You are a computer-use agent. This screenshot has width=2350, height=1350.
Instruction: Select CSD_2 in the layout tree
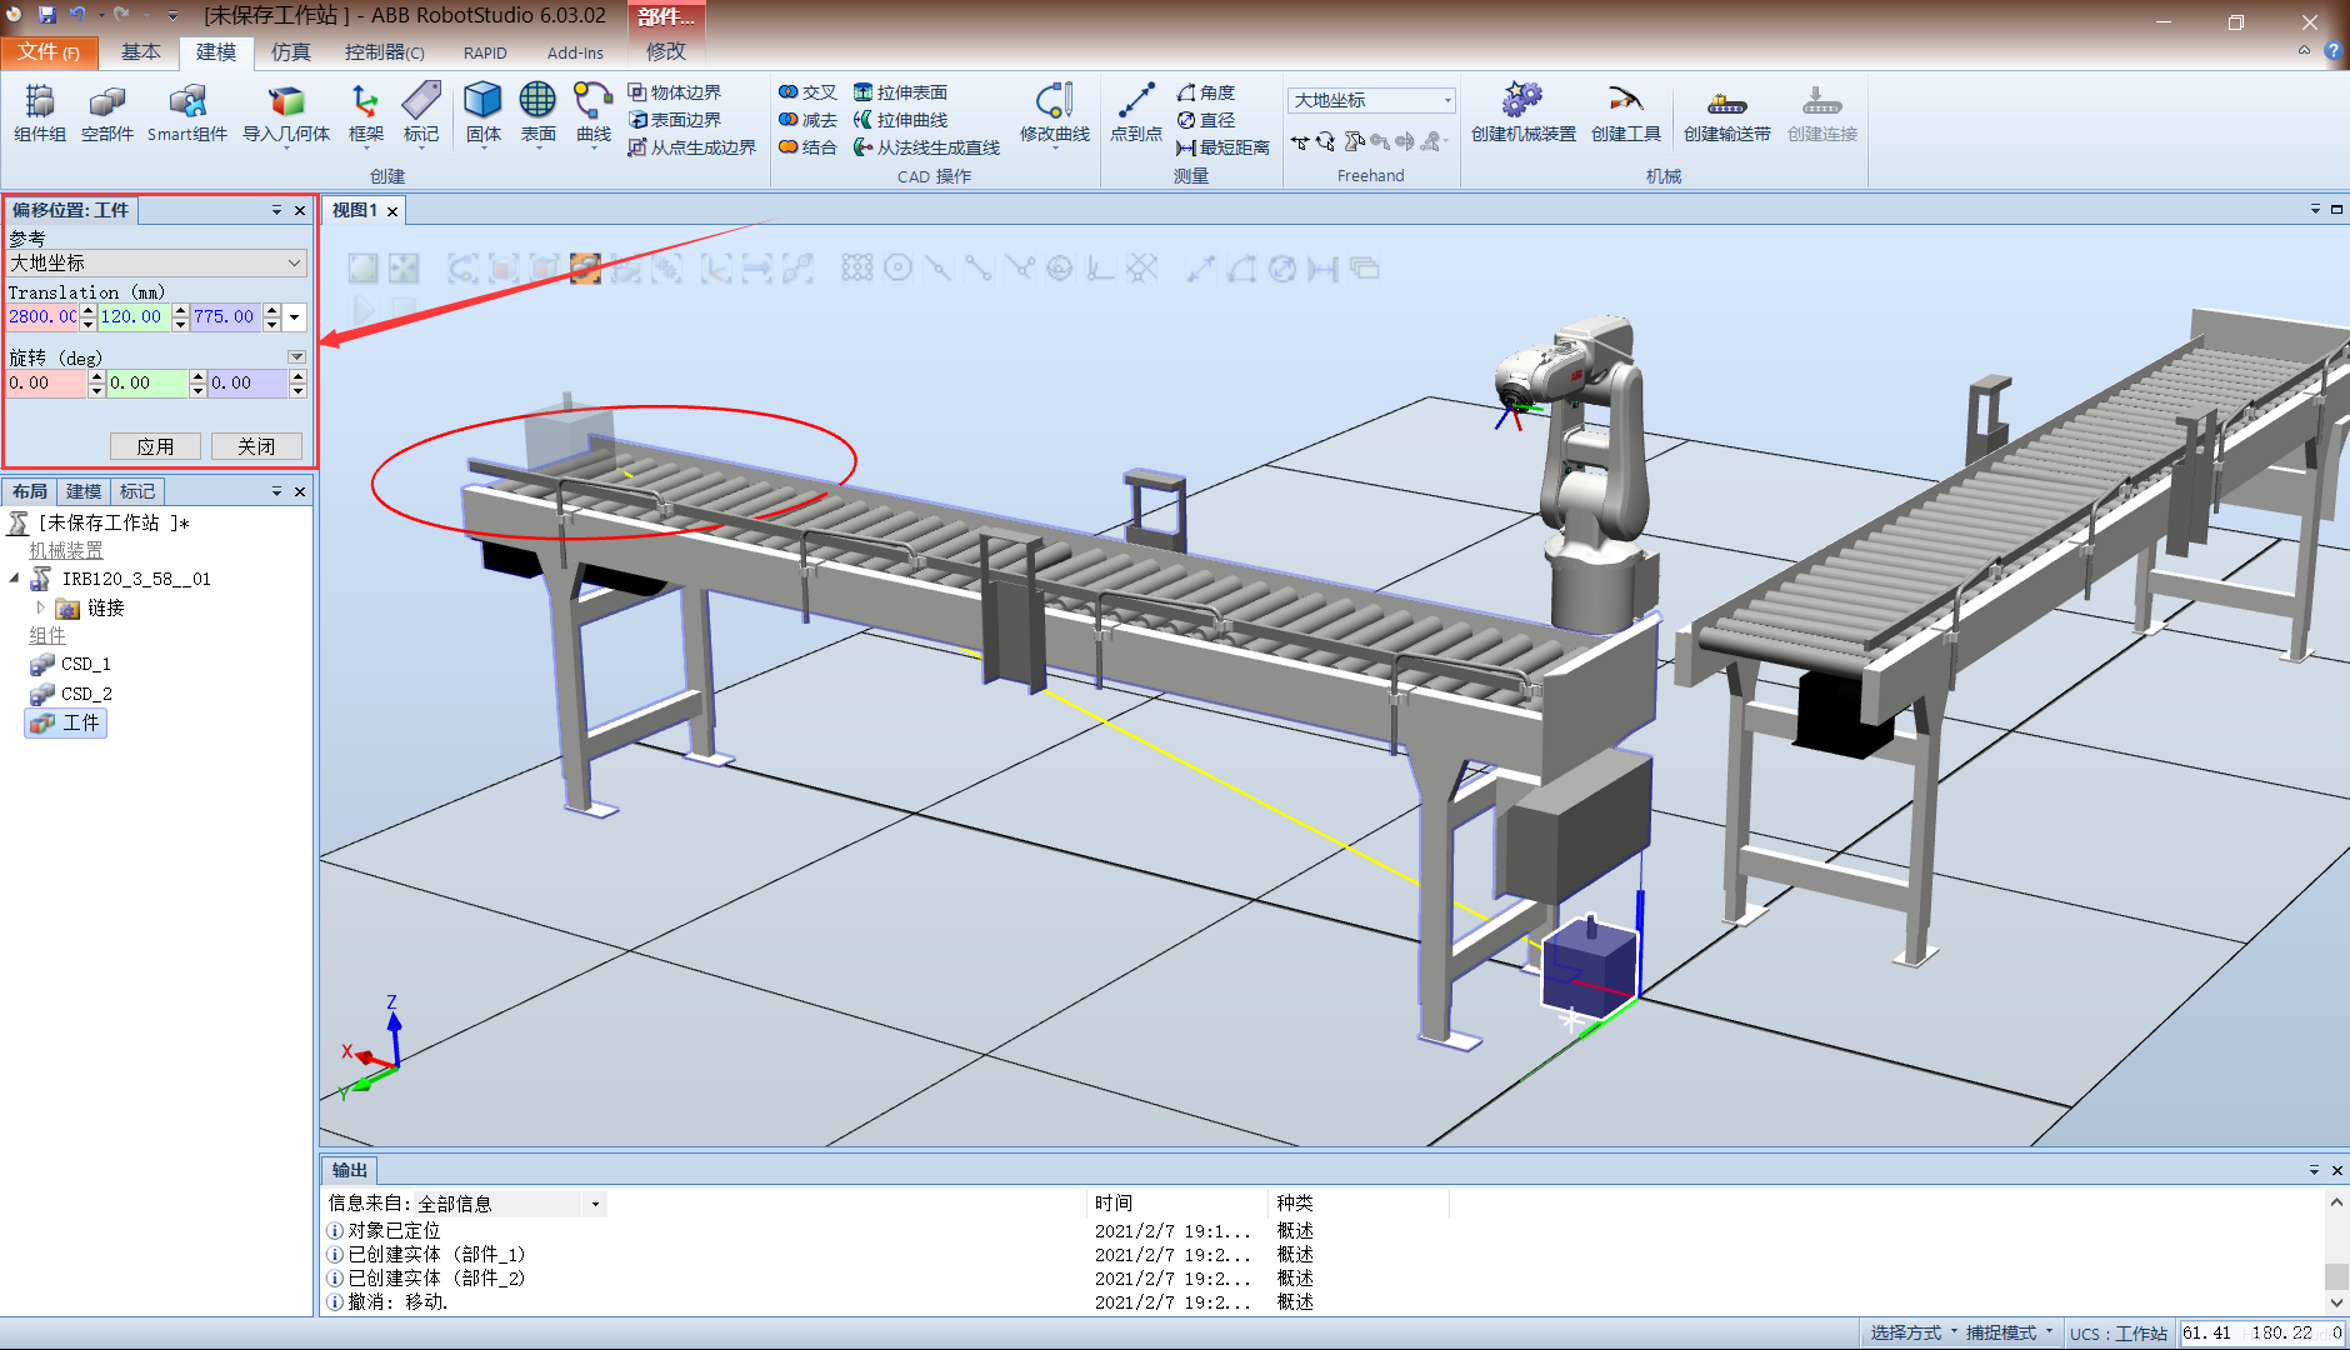pos(86,693)
